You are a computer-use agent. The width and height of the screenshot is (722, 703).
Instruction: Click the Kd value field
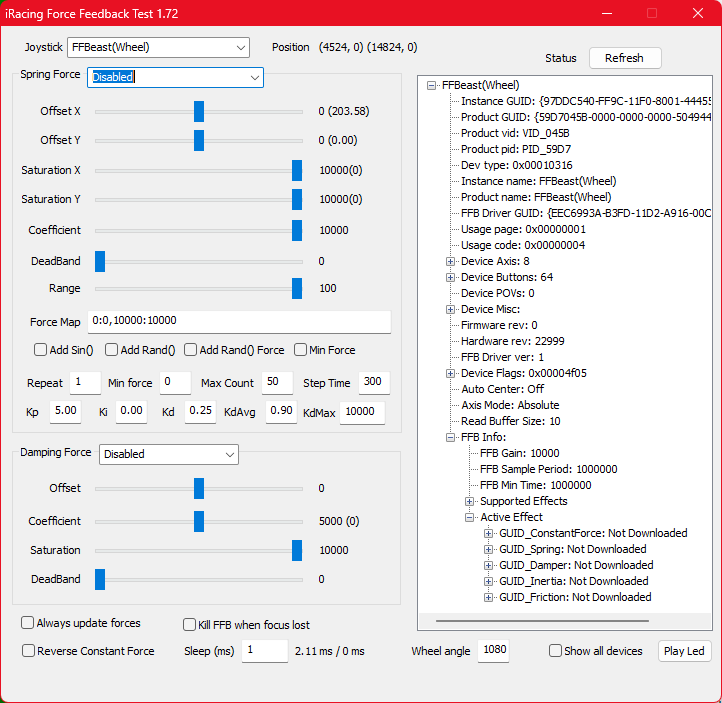[x=200, y=412]
